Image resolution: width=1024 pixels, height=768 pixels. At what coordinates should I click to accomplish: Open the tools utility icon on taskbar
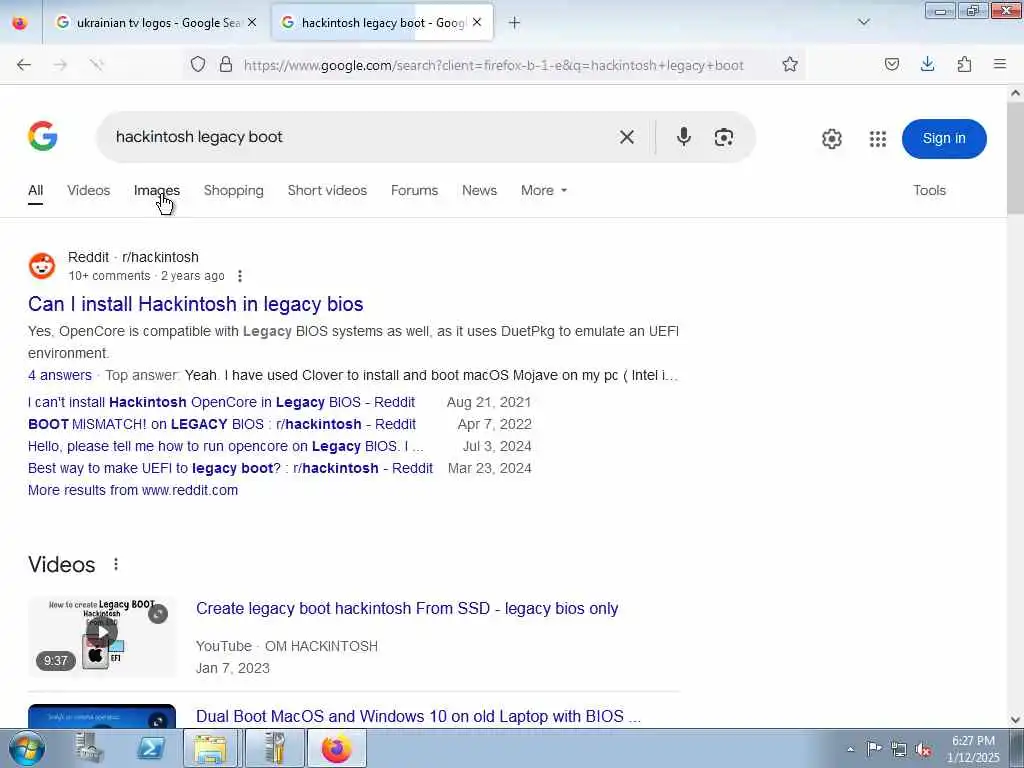(x=275, y=748)
